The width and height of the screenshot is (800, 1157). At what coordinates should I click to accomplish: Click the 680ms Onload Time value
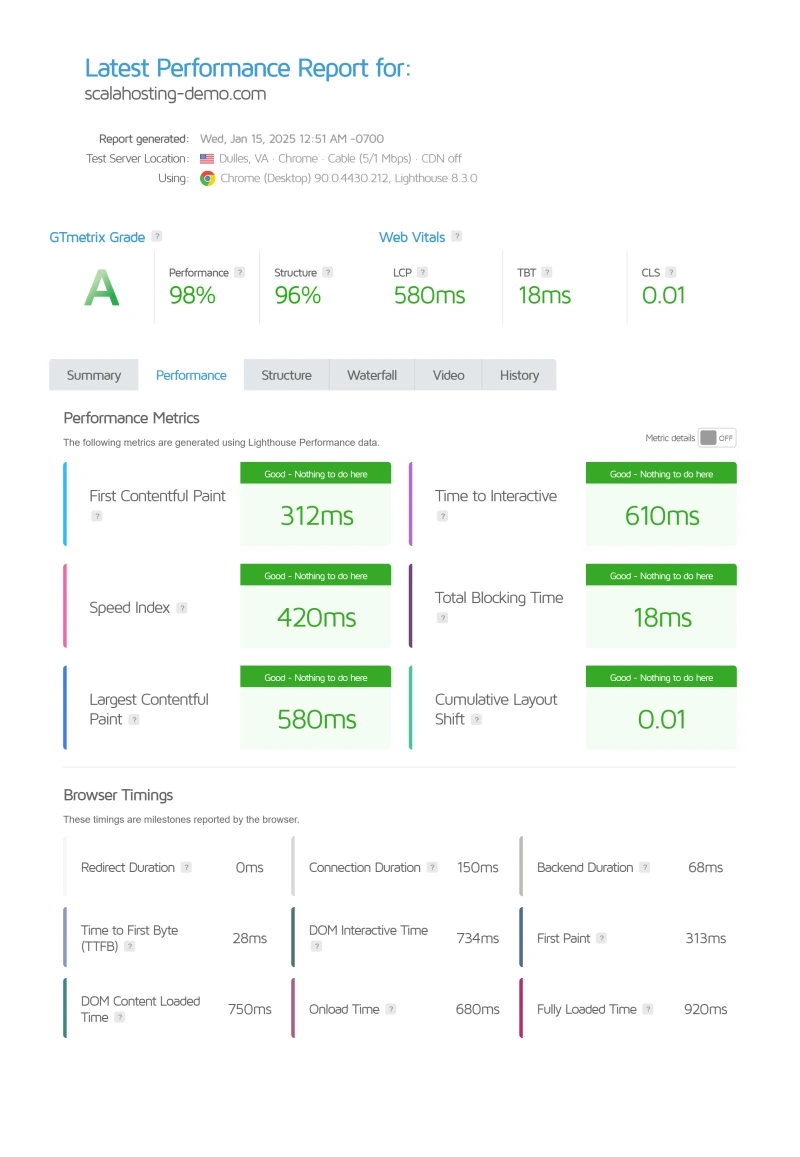tap(477, 1009)
